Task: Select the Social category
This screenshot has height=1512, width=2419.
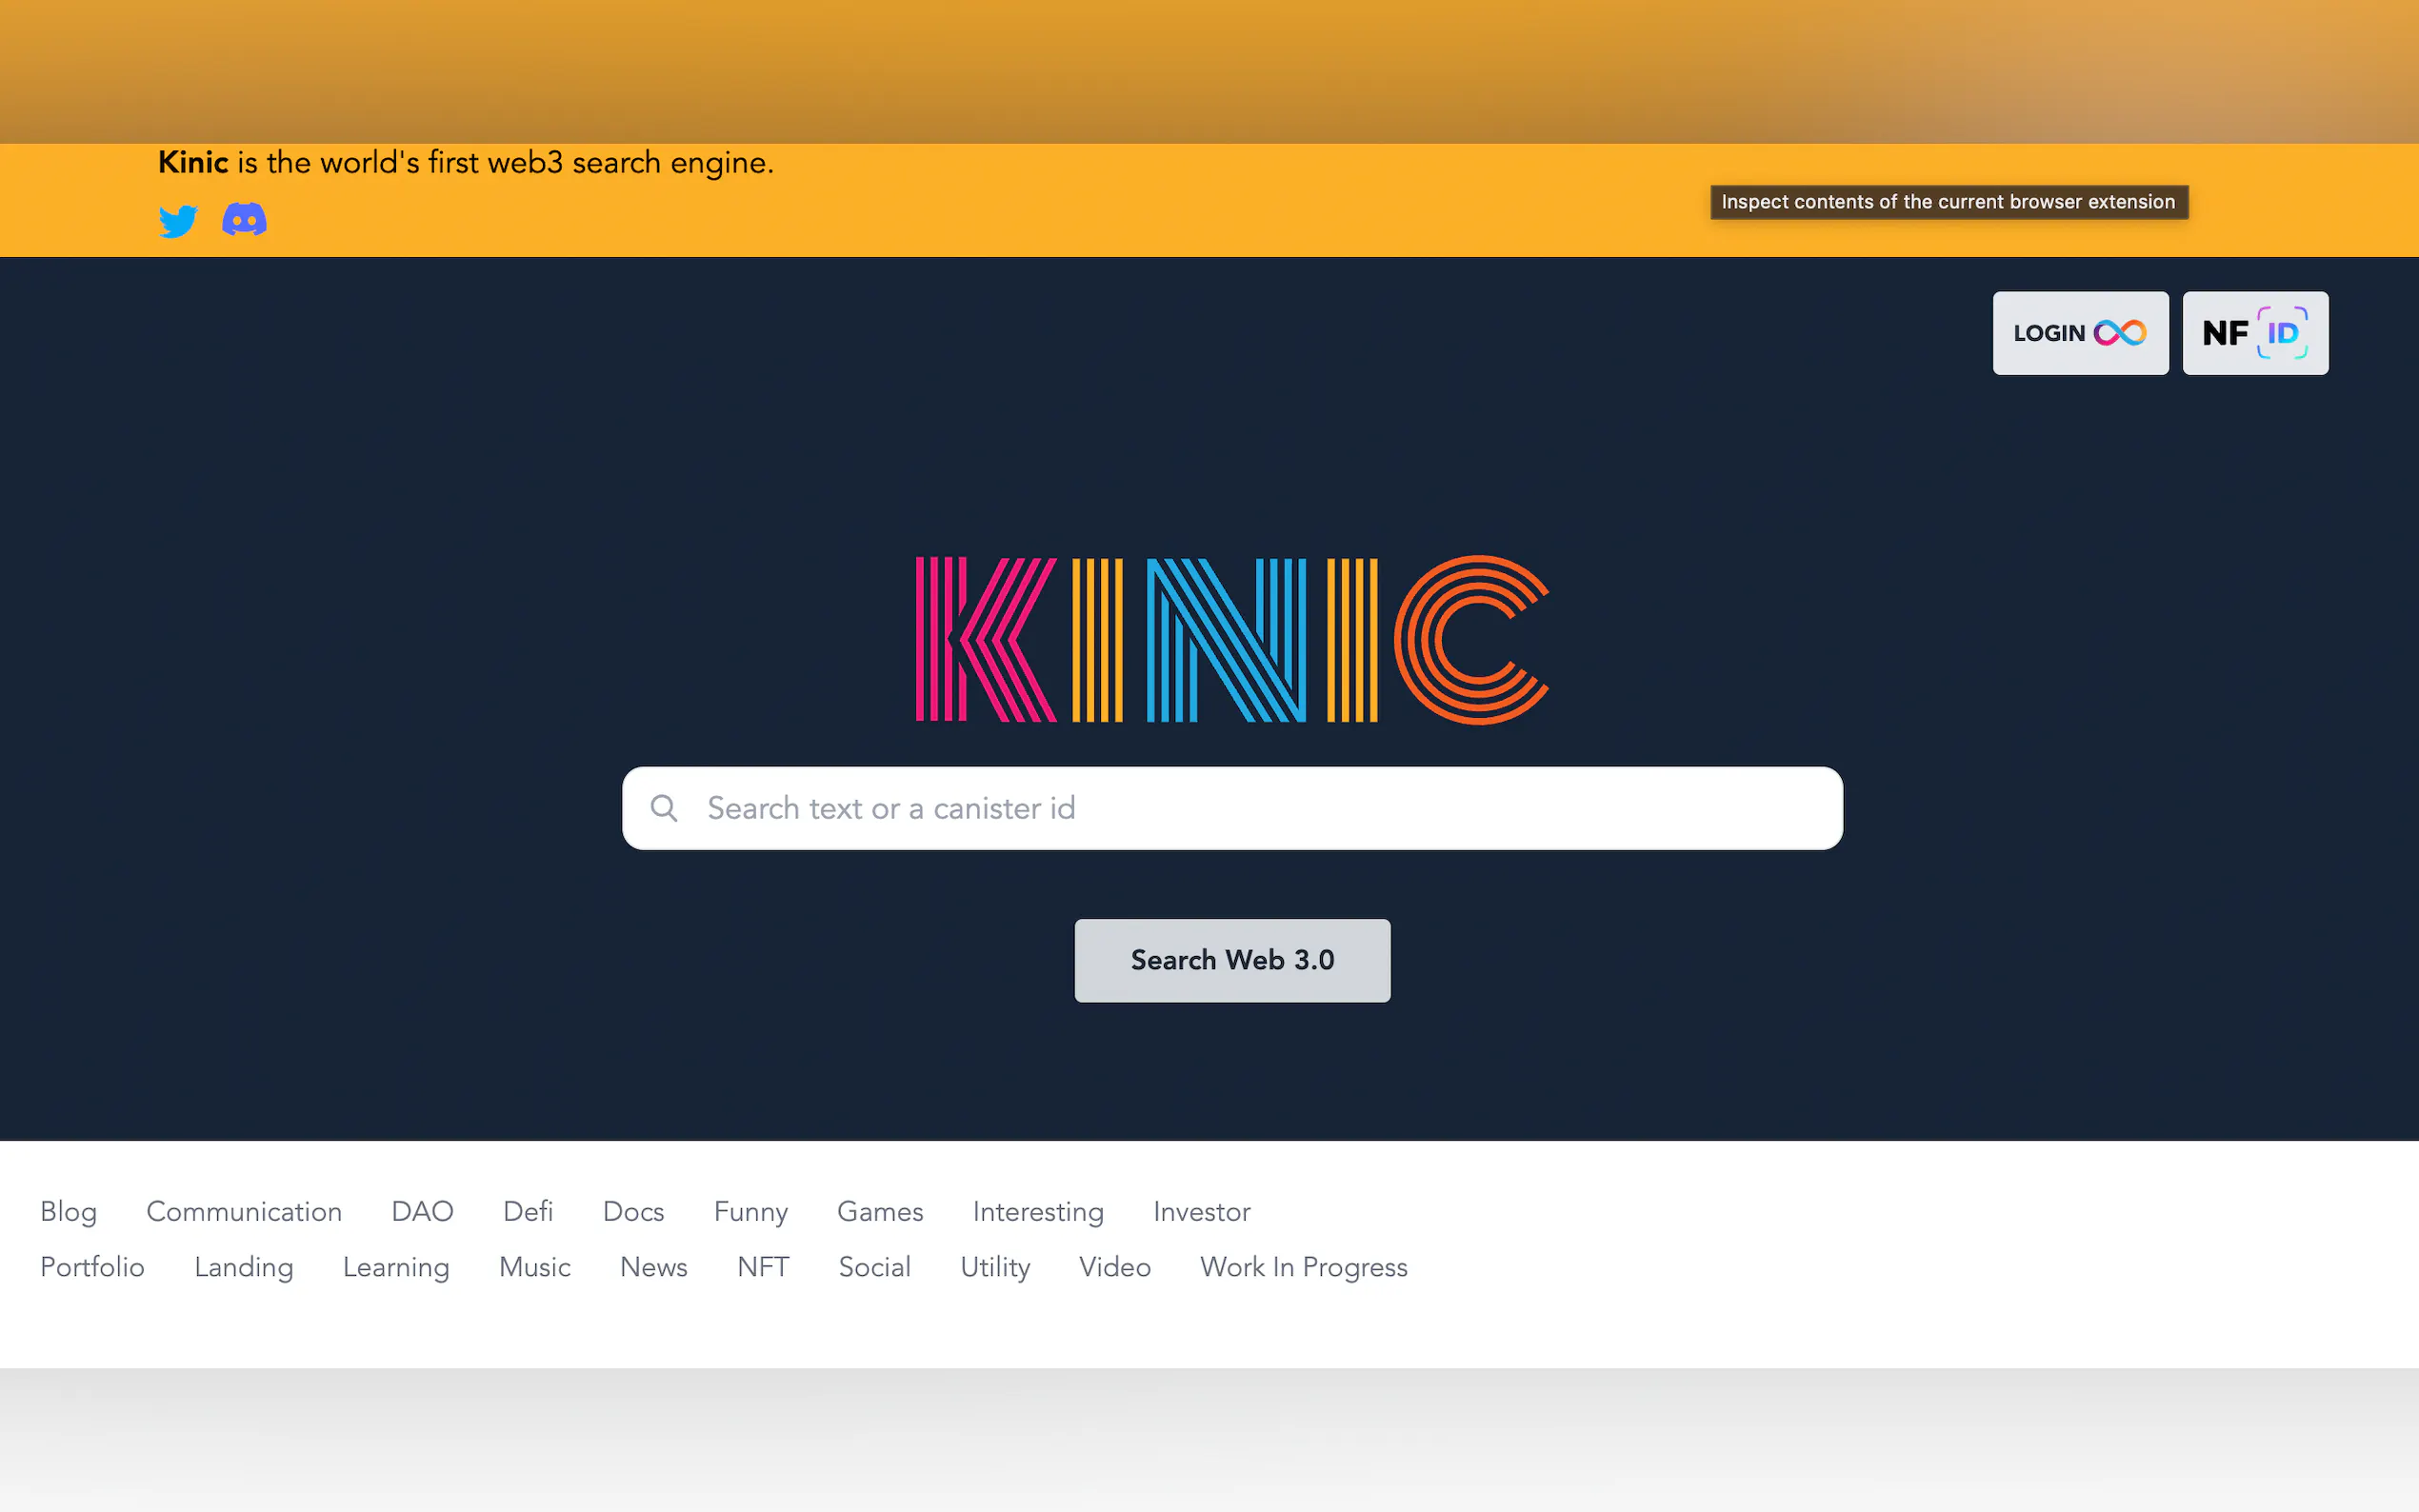Action: point(875,1267)
